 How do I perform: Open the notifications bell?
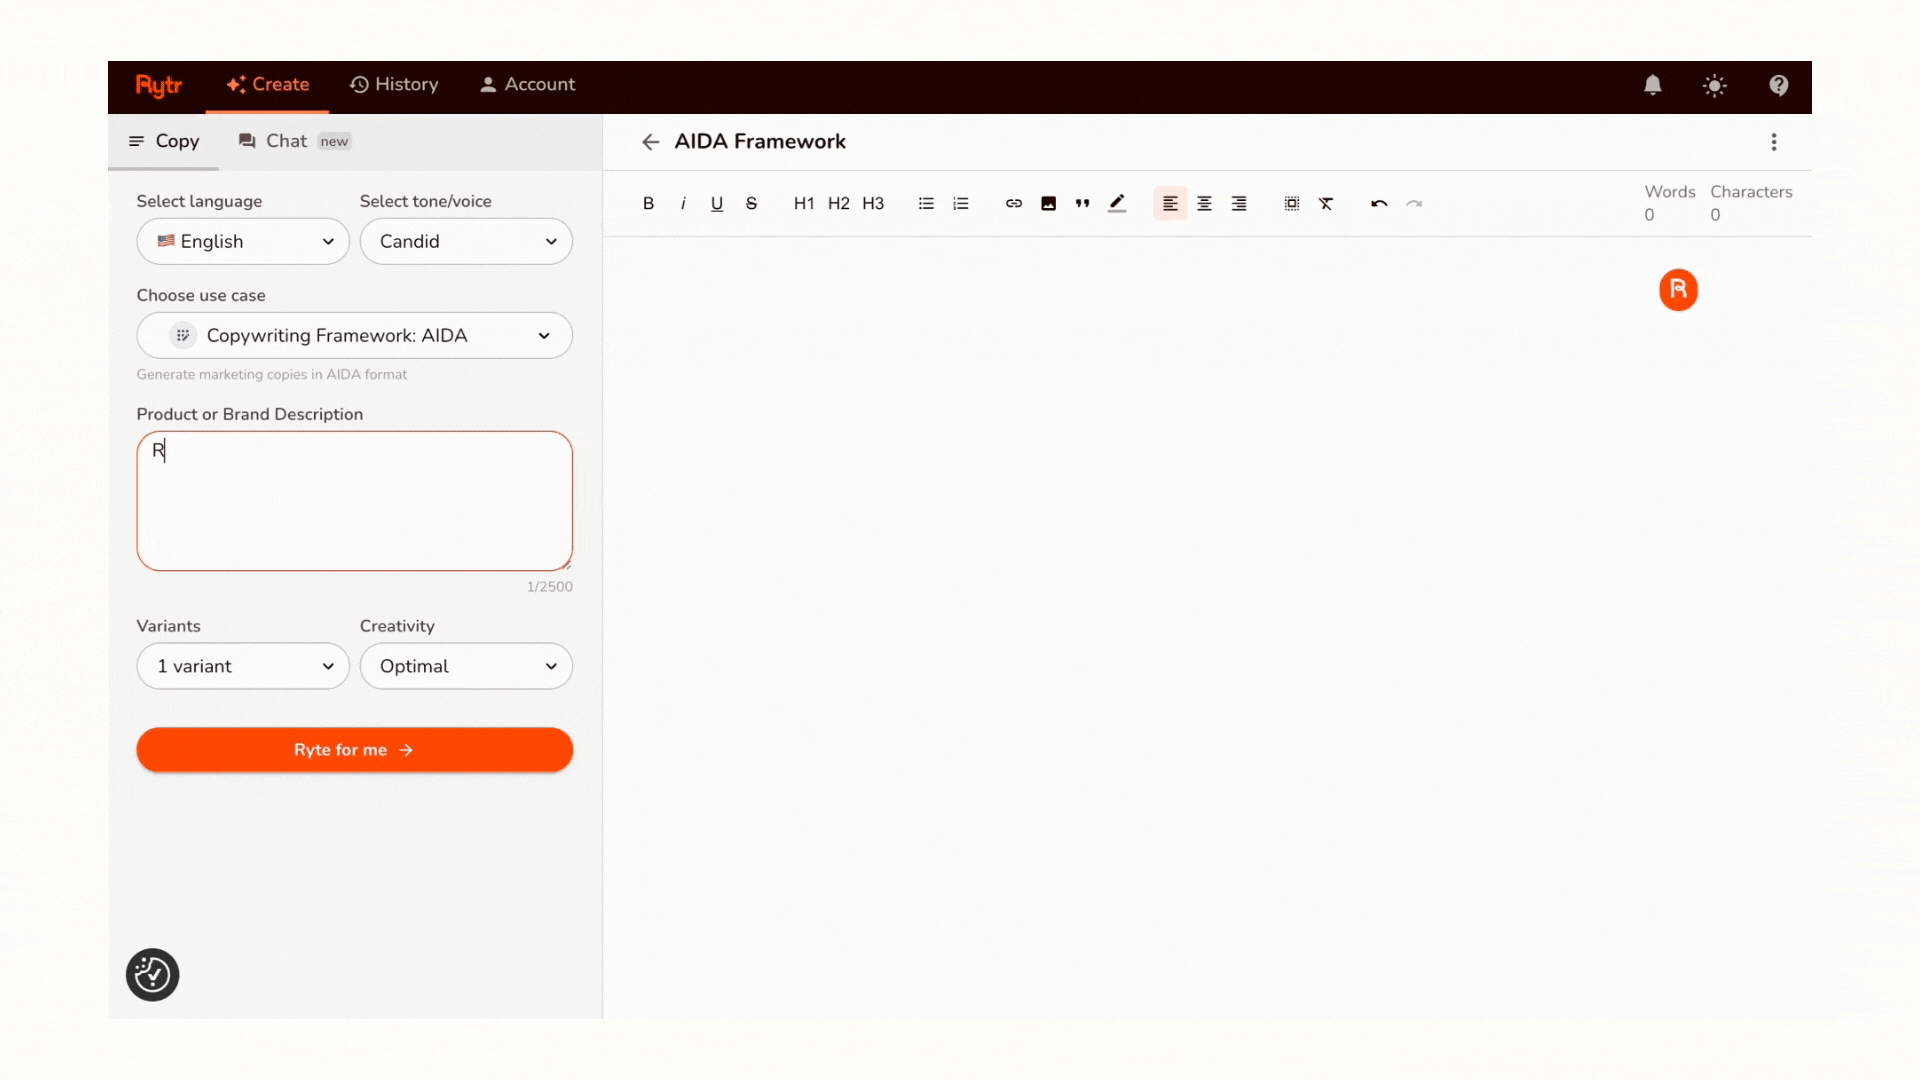tap(1652, 85)
